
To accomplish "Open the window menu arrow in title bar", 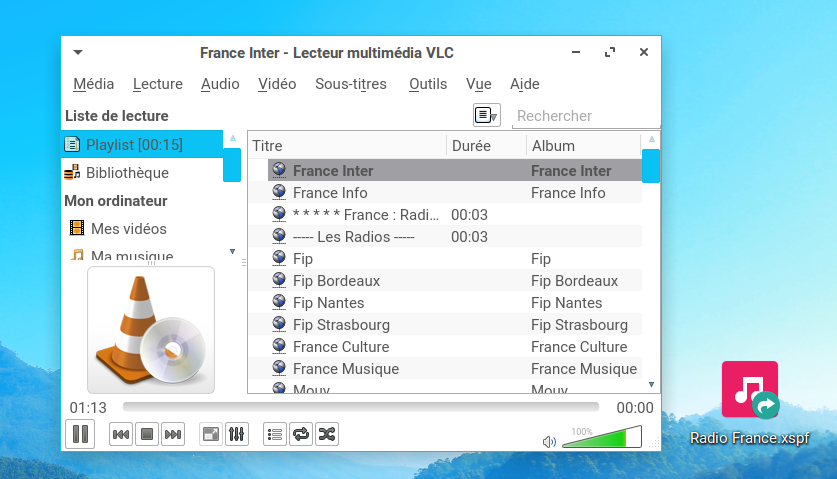I will click(78, 53).
